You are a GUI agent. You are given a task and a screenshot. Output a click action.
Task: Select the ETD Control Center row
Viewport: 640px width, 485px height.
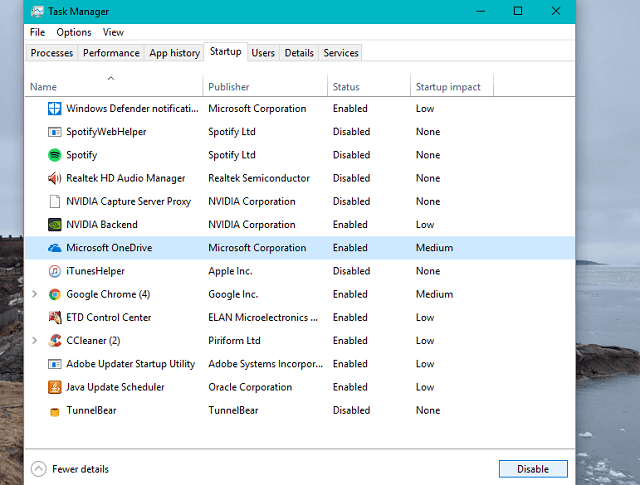click(x=108, y=318)
